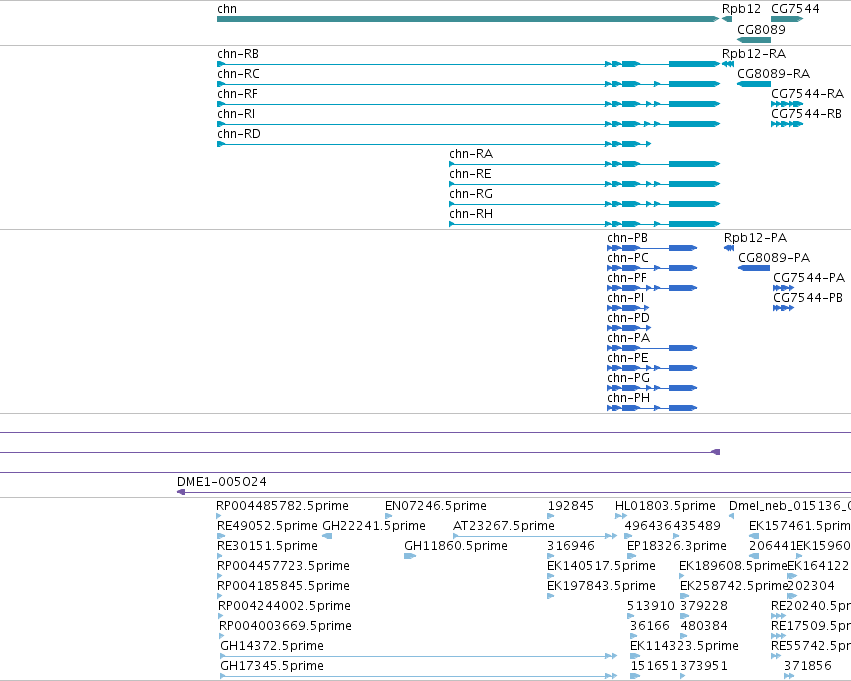Screen dimensions: 851x681
Task: Select protein chn-PE
Action: click(628, 359)
